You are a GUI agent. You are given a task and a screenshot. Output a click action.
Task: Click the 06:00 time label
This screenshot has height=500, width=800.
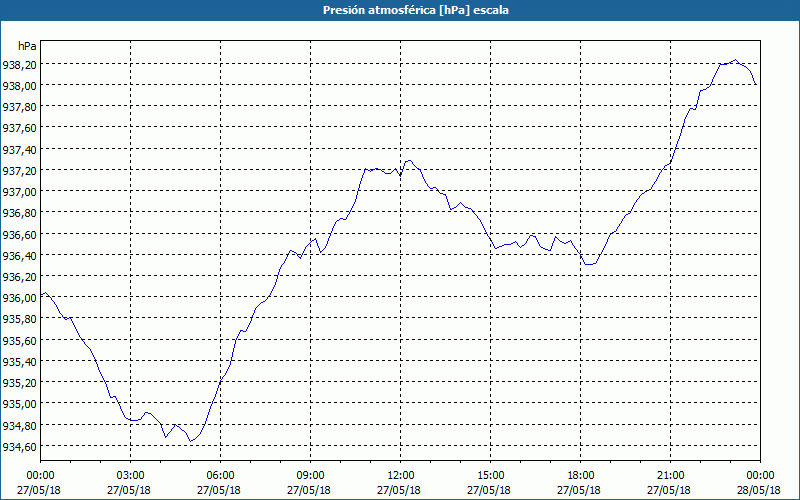pyautogui.click(x=220, y=475)
